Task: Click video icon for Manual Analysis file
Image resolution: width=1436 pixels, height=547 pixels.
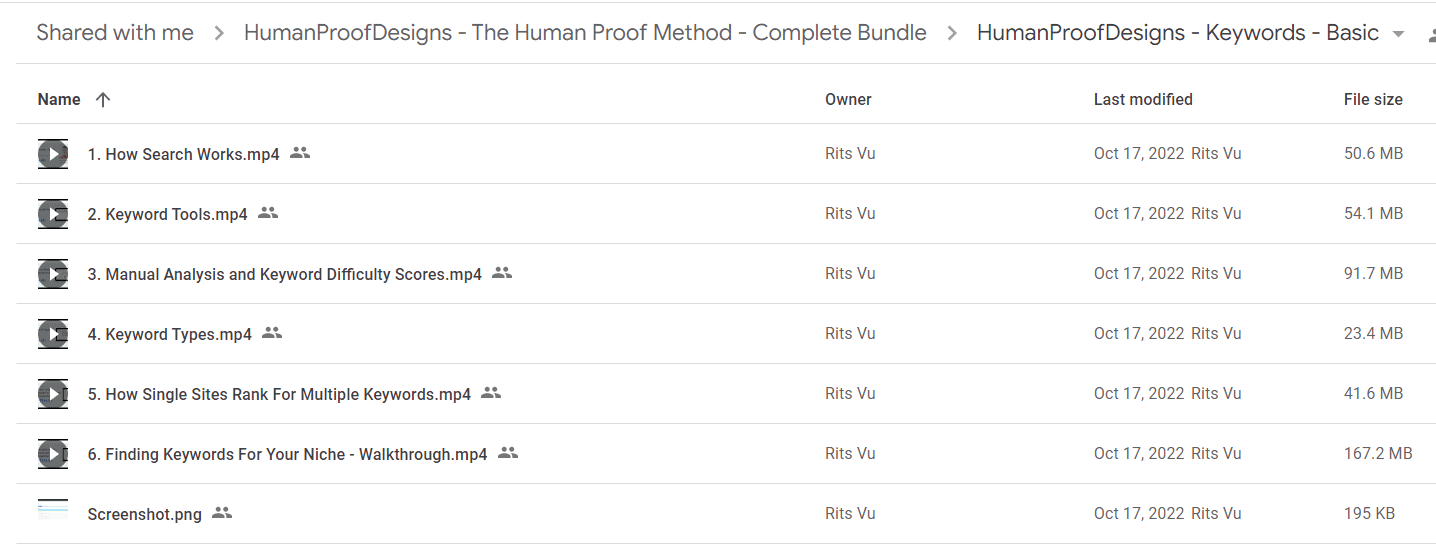Action: (x=53, y=274)
